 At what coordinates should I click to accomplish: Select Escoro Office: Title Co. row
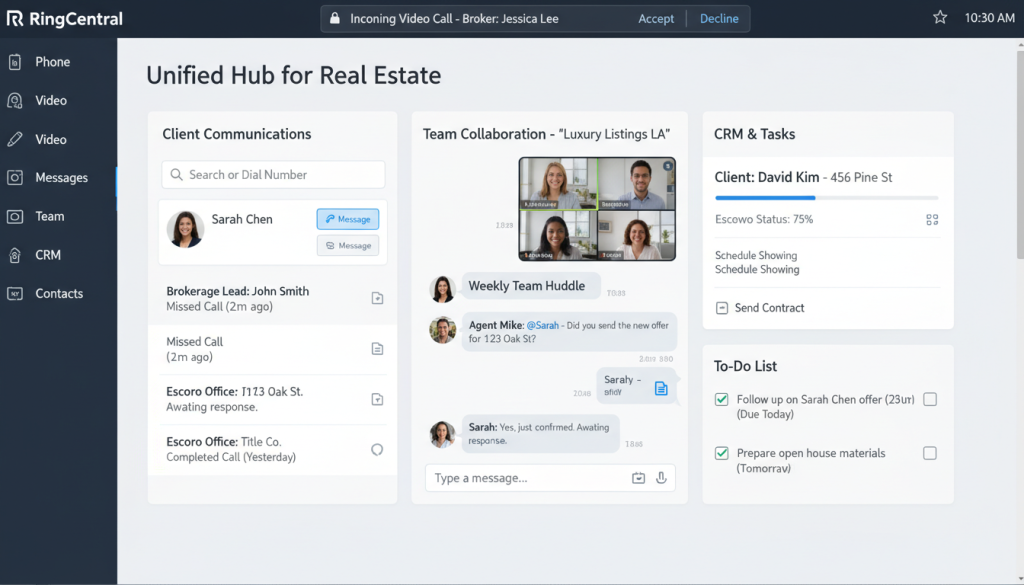point(273,449)
